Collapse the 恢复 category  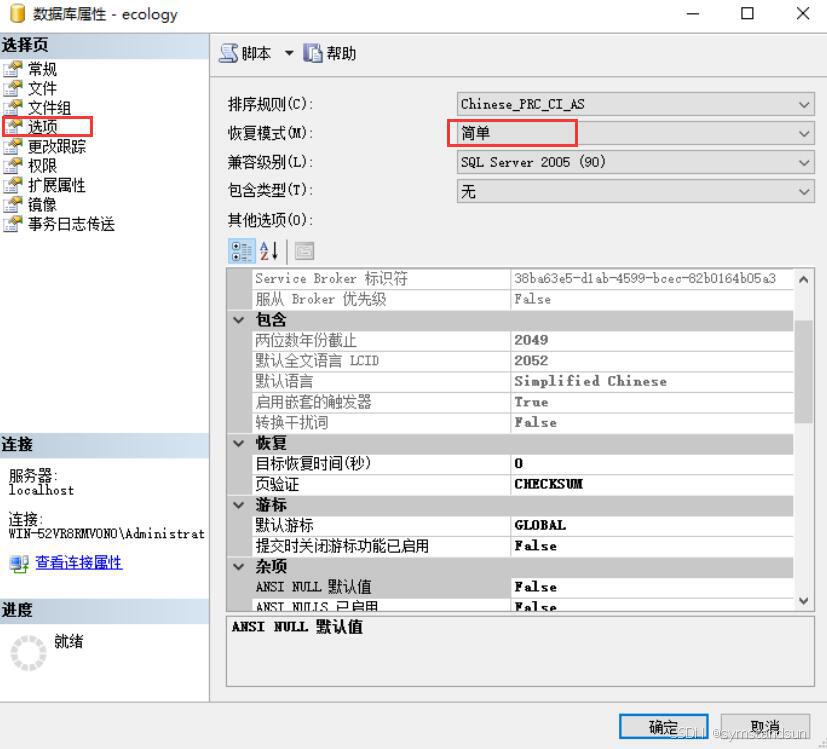(x=239, y=443)
